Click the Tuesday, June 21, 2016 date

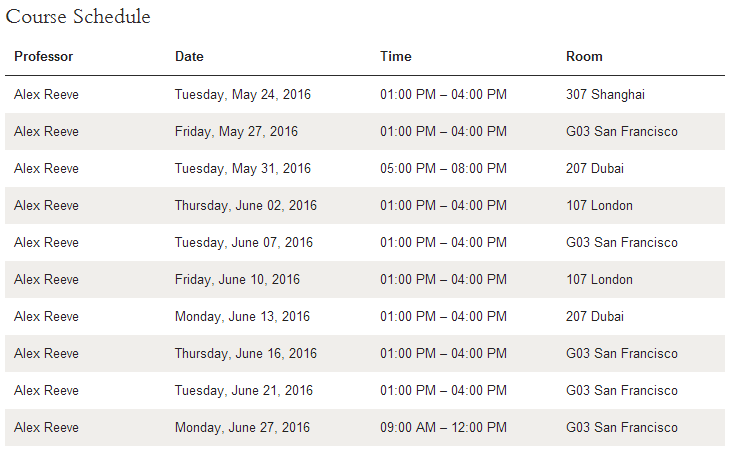tap(244, 390)
